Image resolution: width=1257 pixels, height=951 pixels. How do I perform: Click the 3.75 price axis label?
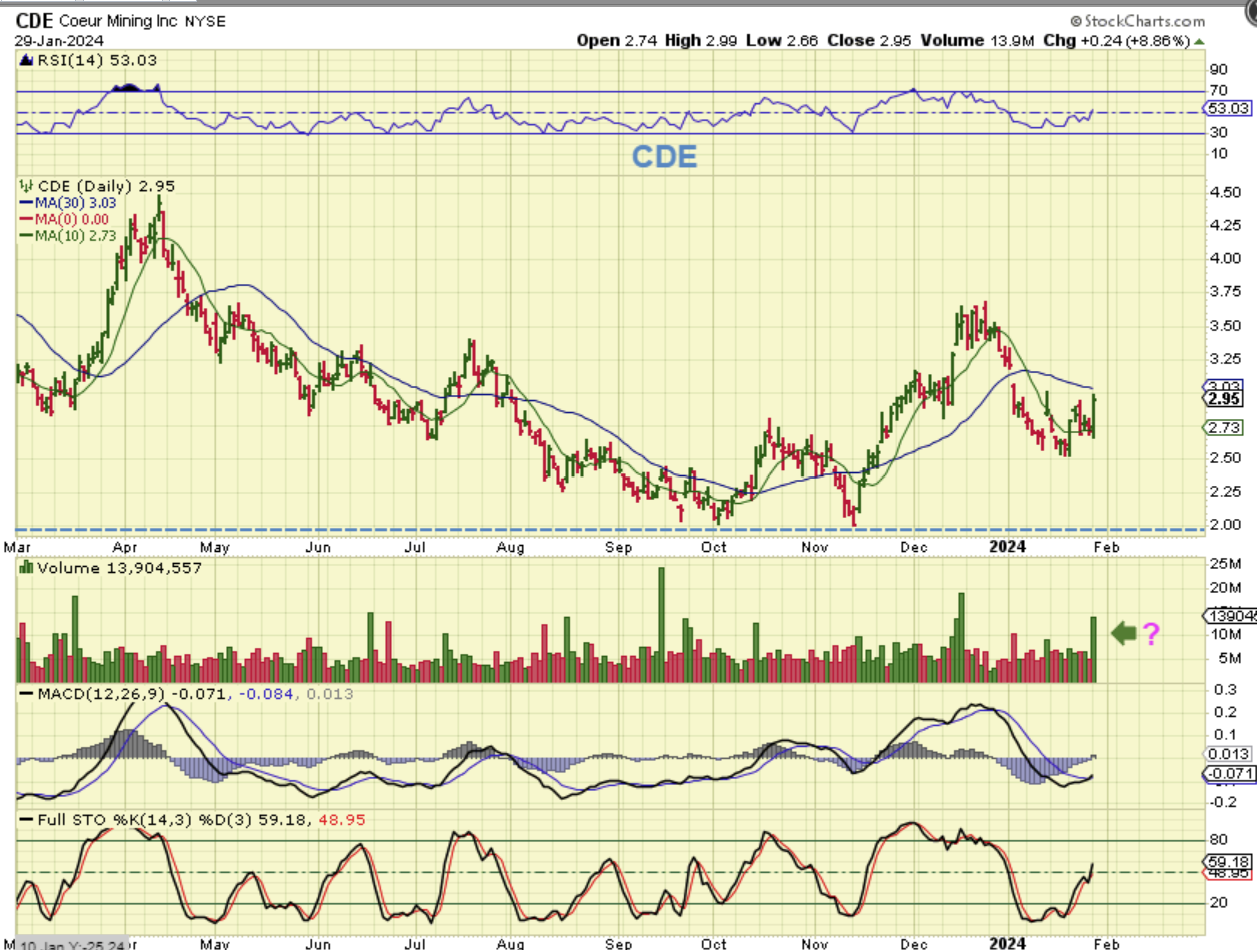(x=1225, y=292)
